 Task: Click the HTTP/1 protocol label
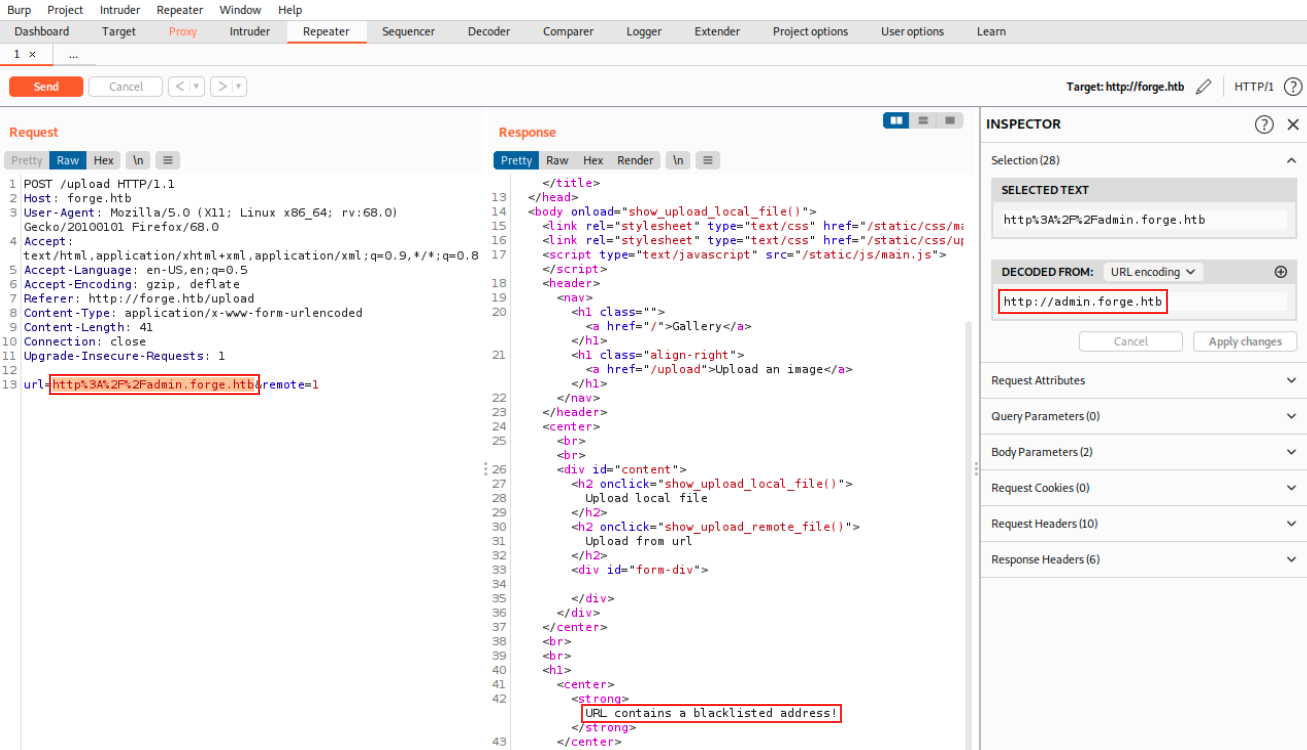point(1254,87)
